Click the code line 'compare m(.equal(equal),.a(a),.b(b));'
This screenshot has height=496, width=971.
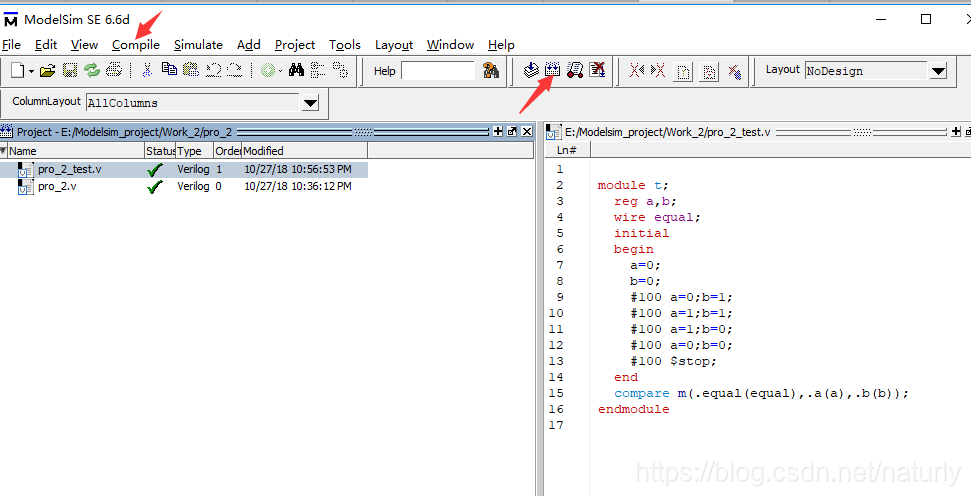[761, 393]
